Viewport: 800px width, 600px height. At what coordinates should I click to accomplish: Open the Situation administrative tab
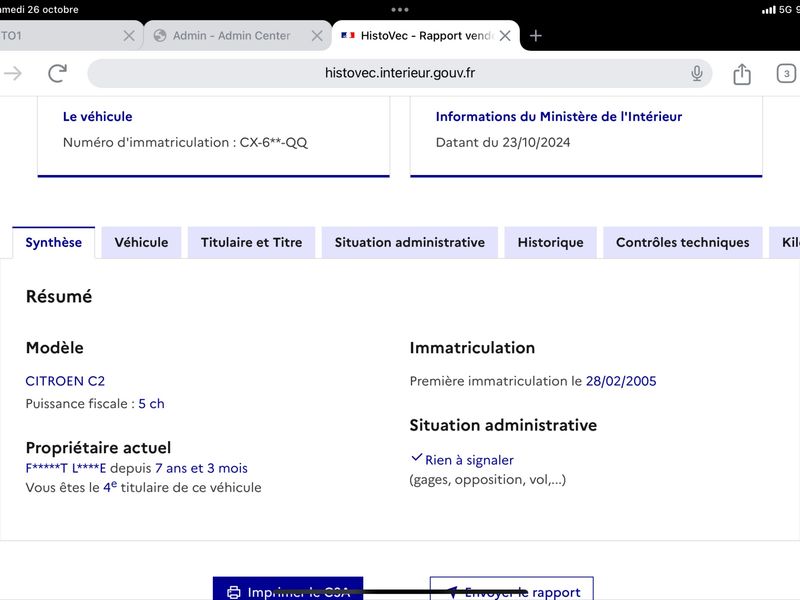[410, 242]
